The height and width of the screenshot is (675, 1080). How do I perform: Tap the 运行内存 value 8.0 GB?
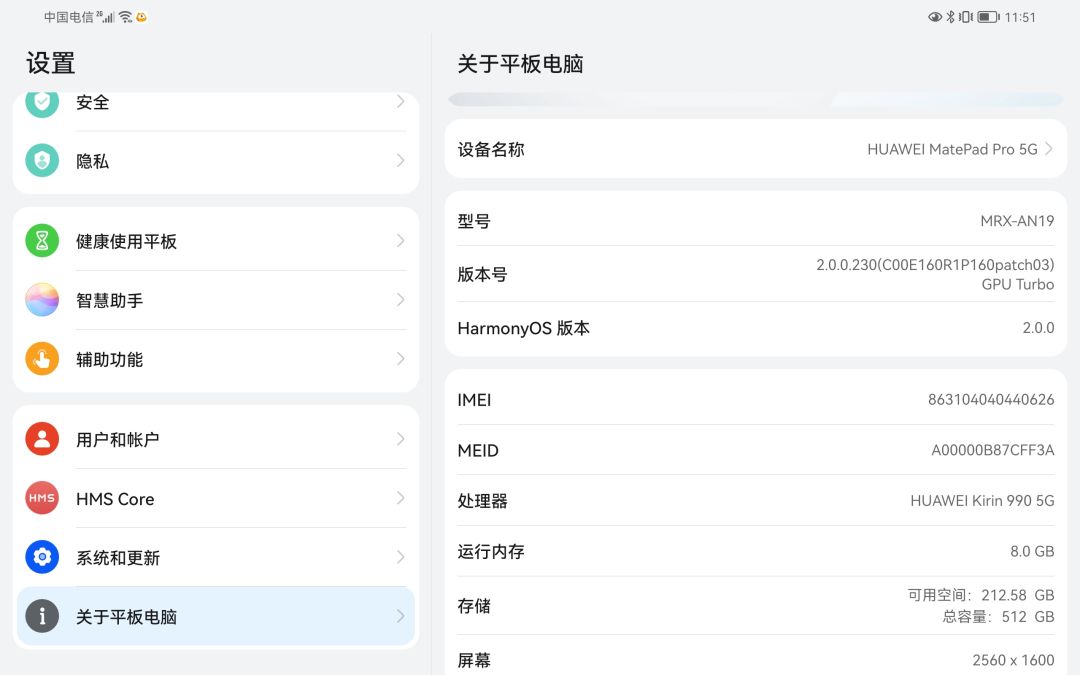[1032, 552]
